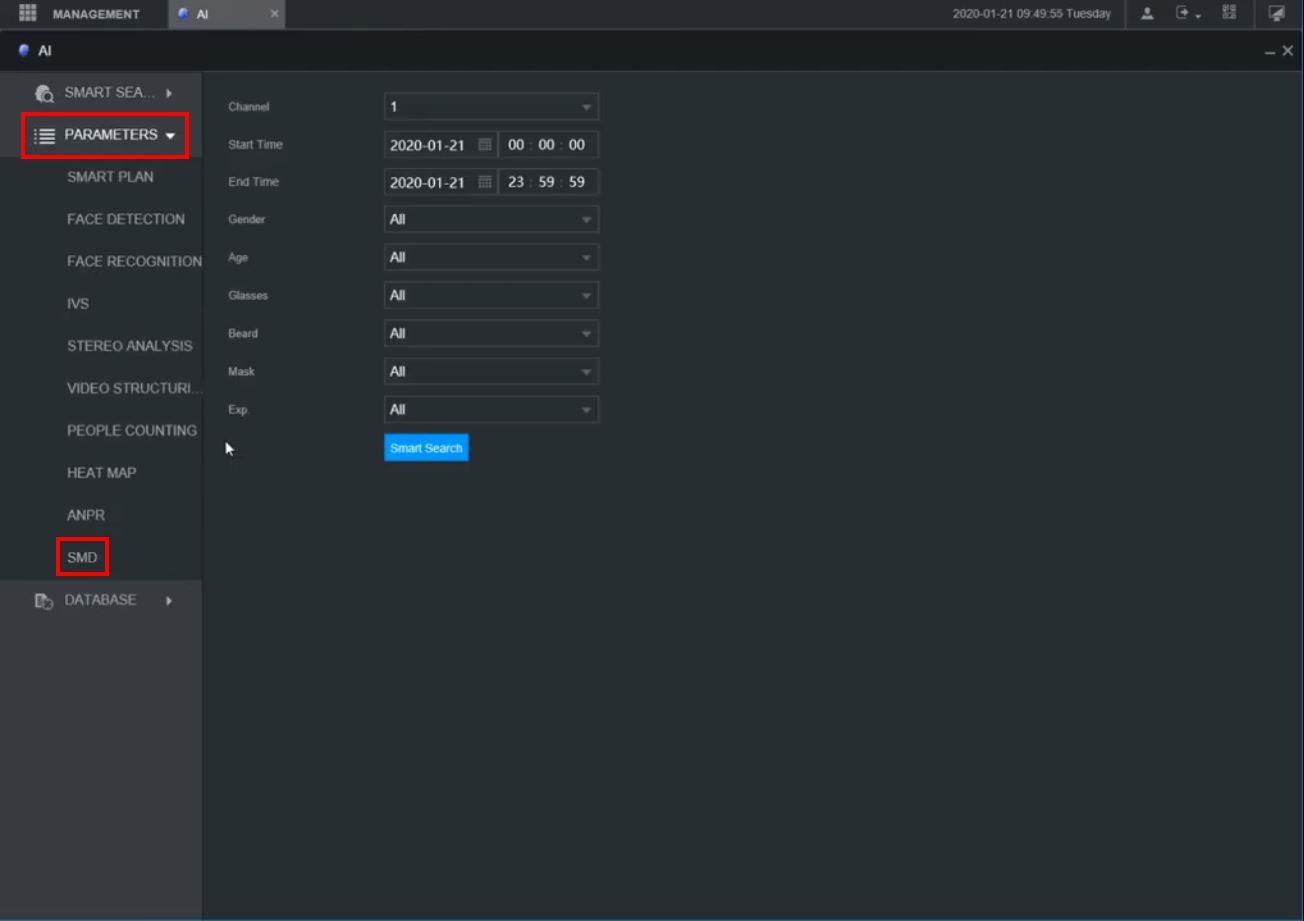Open FACE RECOGNITION settings

click(x=134, y=261)
